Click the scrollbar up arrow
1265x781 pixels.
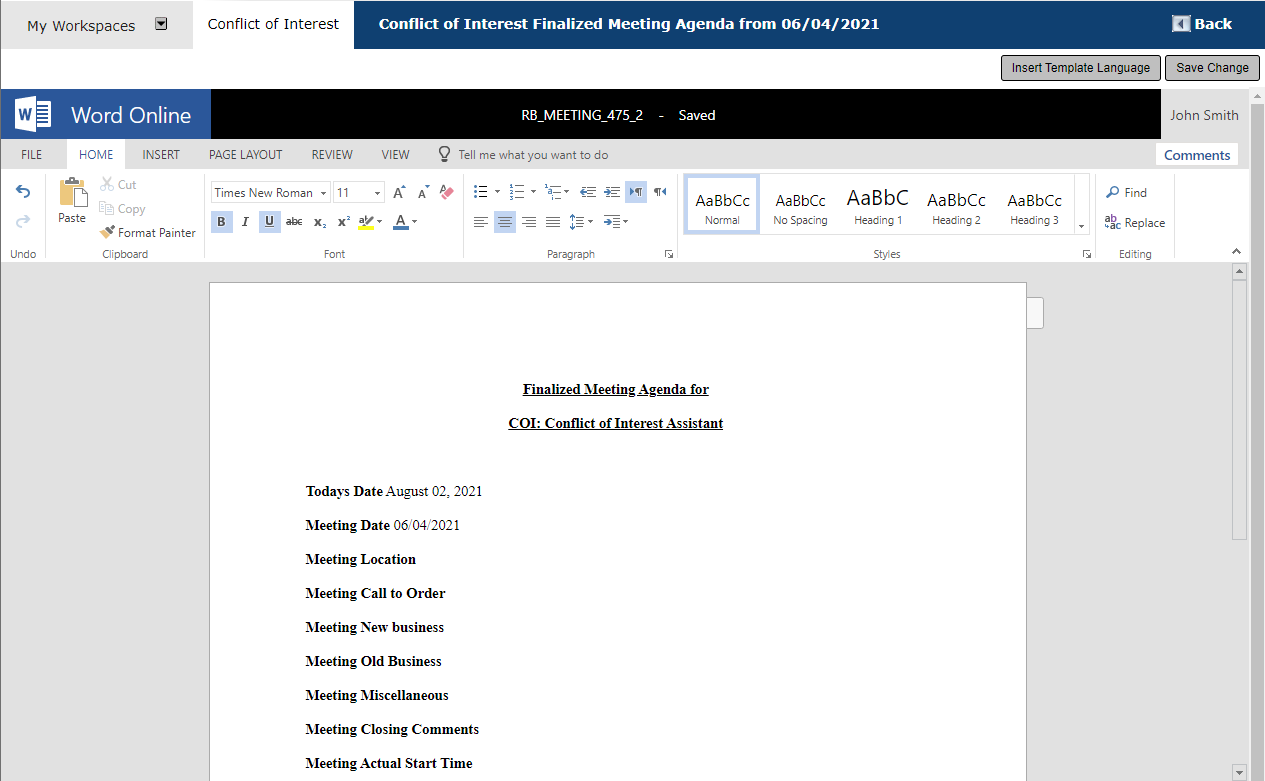[1240, 271]
